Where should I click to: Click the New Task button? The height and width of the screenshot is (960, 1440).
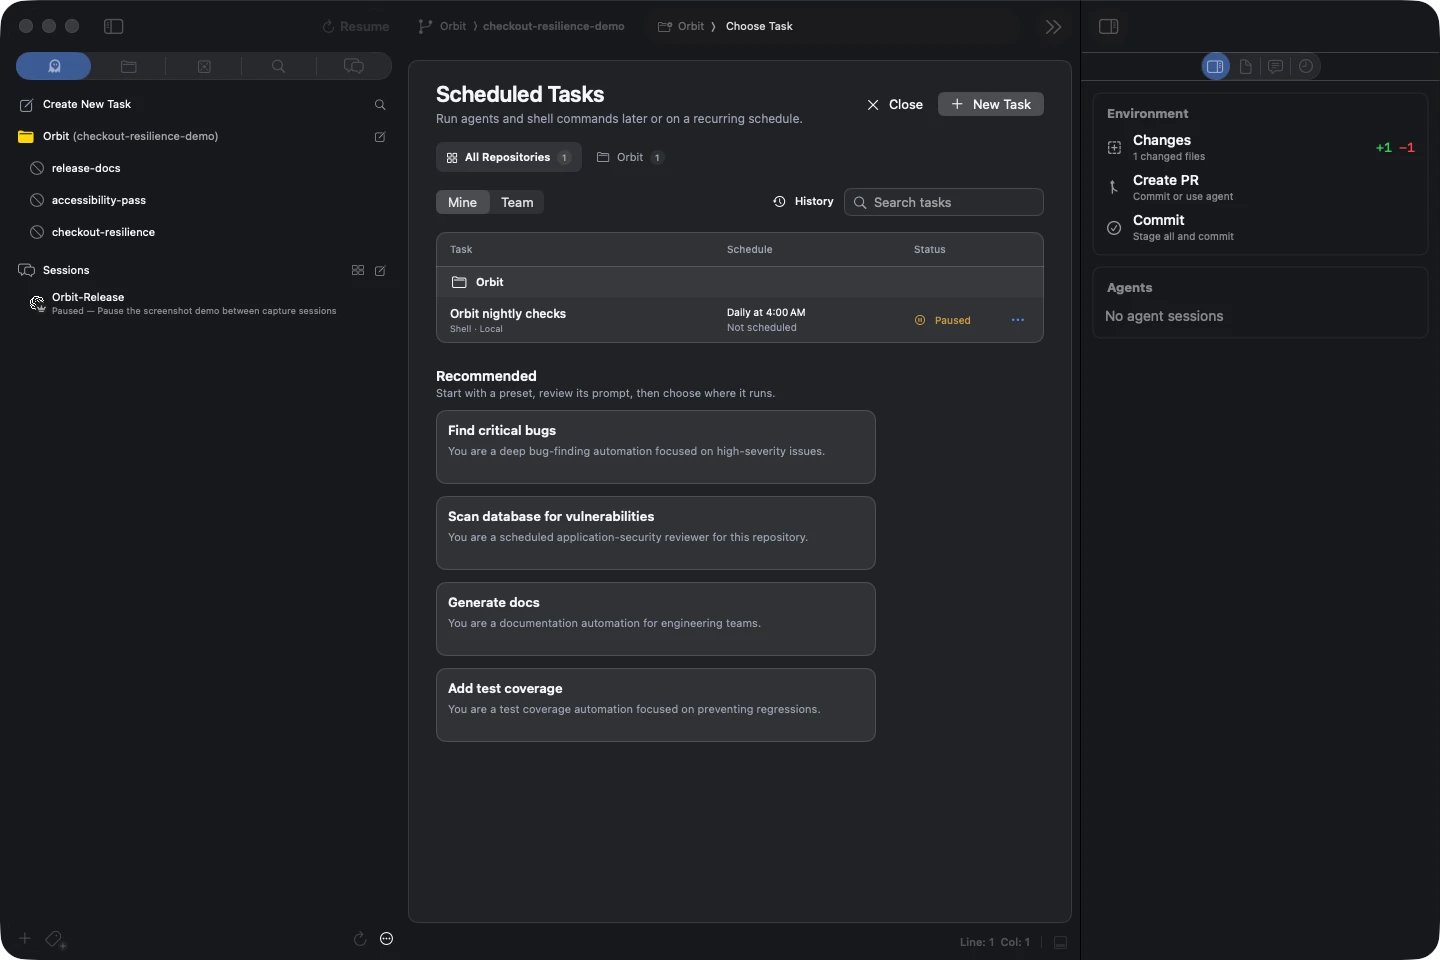[x=991, y=104]
